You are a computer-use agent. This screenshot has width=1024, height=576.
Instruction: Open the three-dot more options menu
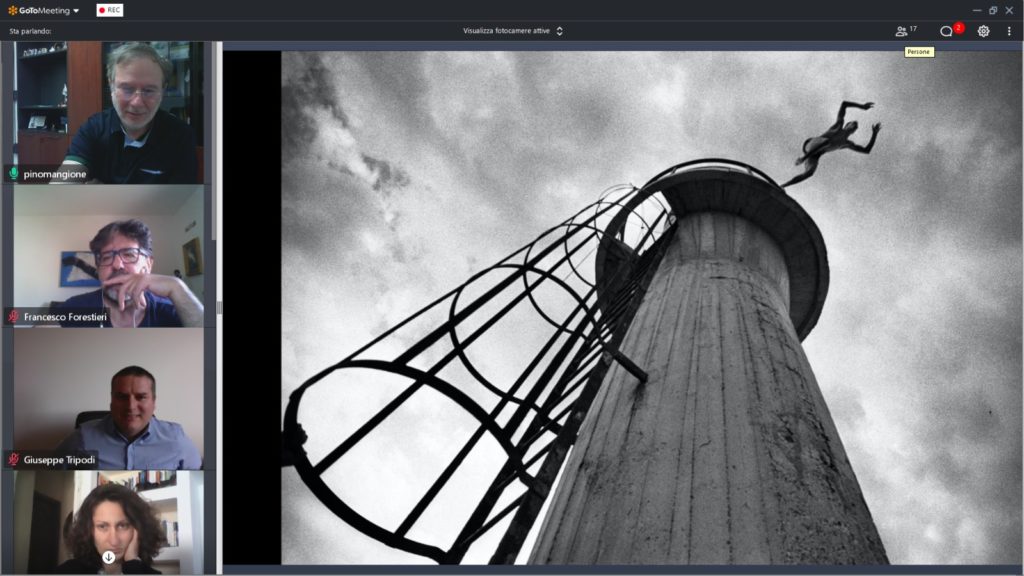point(1009,31)
